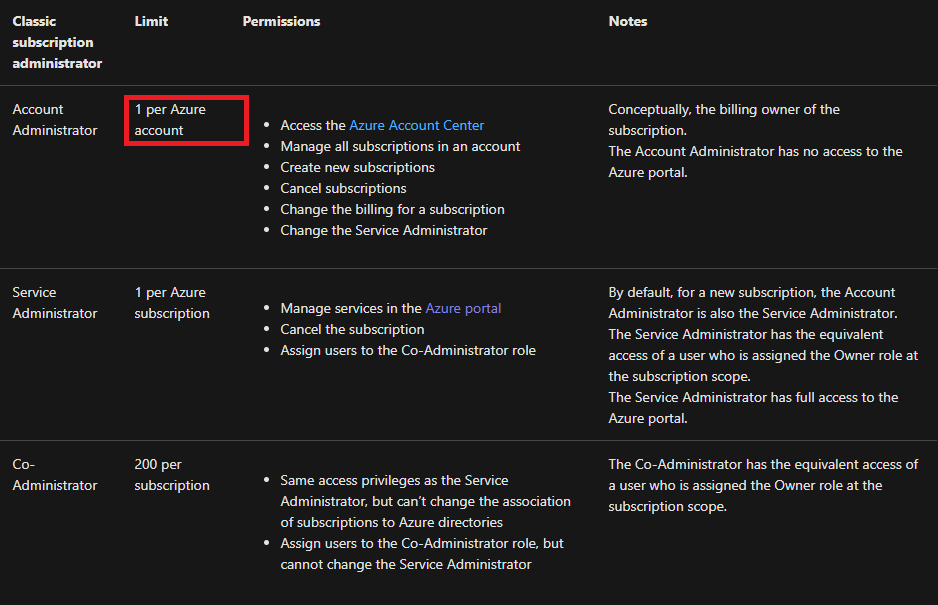Click the highlighted '1 per Azure account' cell
The width and height of the screenshot is (938, 605).
185,120
